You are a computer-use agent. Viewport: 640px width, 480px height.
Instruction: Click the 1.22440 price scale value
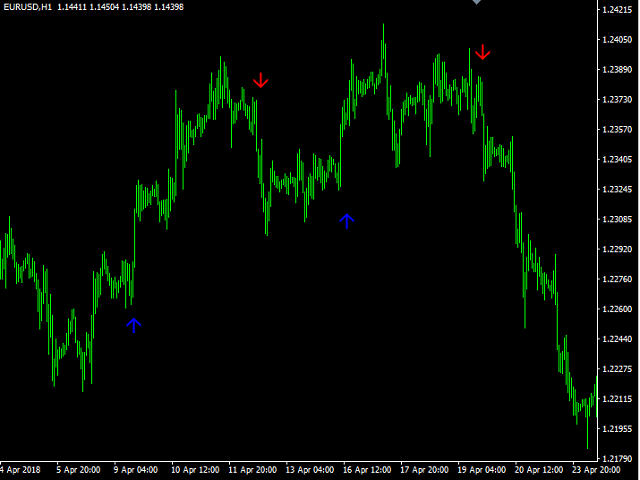tap(617, 339)
